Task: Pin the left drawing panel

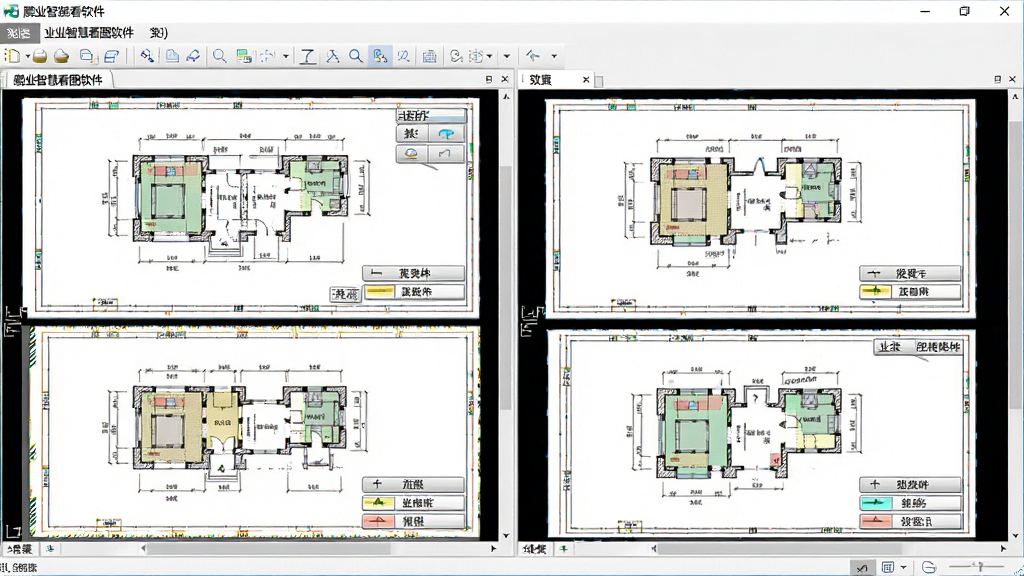Action: tap(488, 79)
